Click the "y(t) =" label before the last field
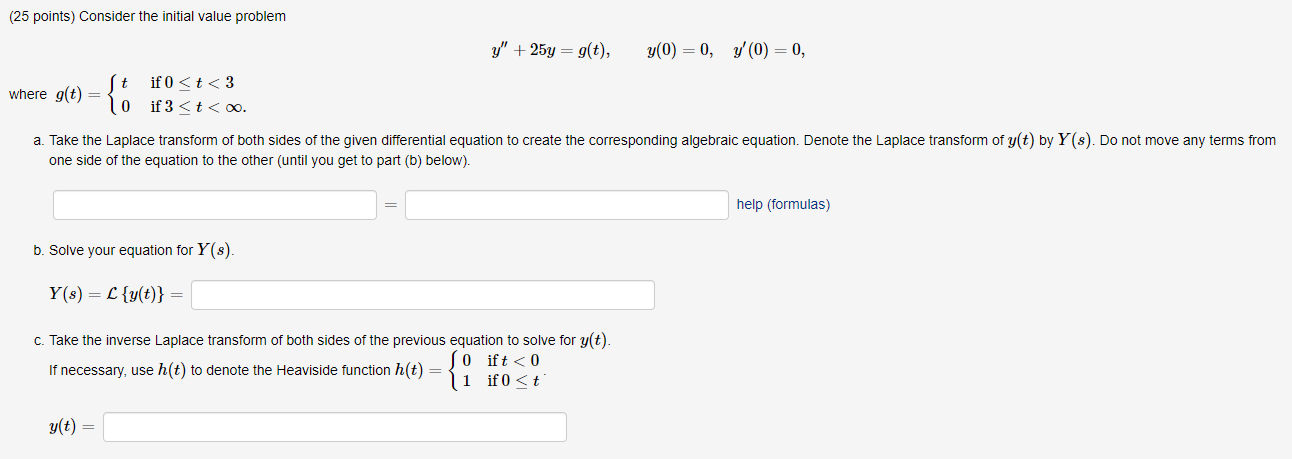The image size is (1292, 459). pos(72,427)
